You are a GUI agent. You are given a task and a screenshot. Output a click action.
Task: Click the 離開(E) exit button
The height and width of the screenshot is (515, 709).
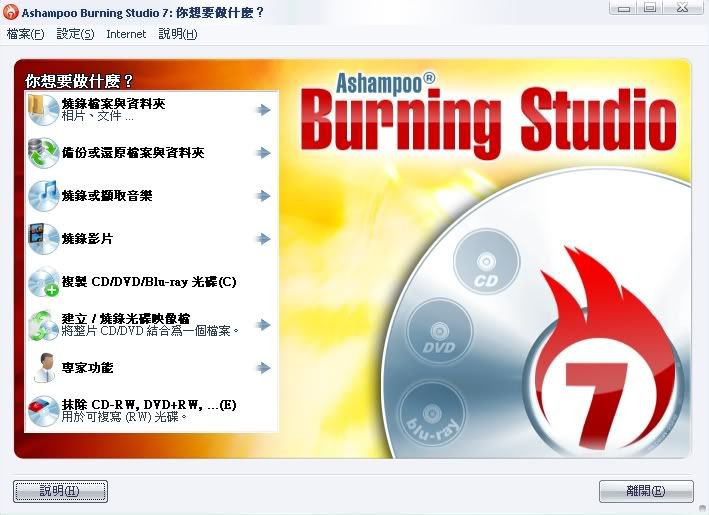coord(646,491)
